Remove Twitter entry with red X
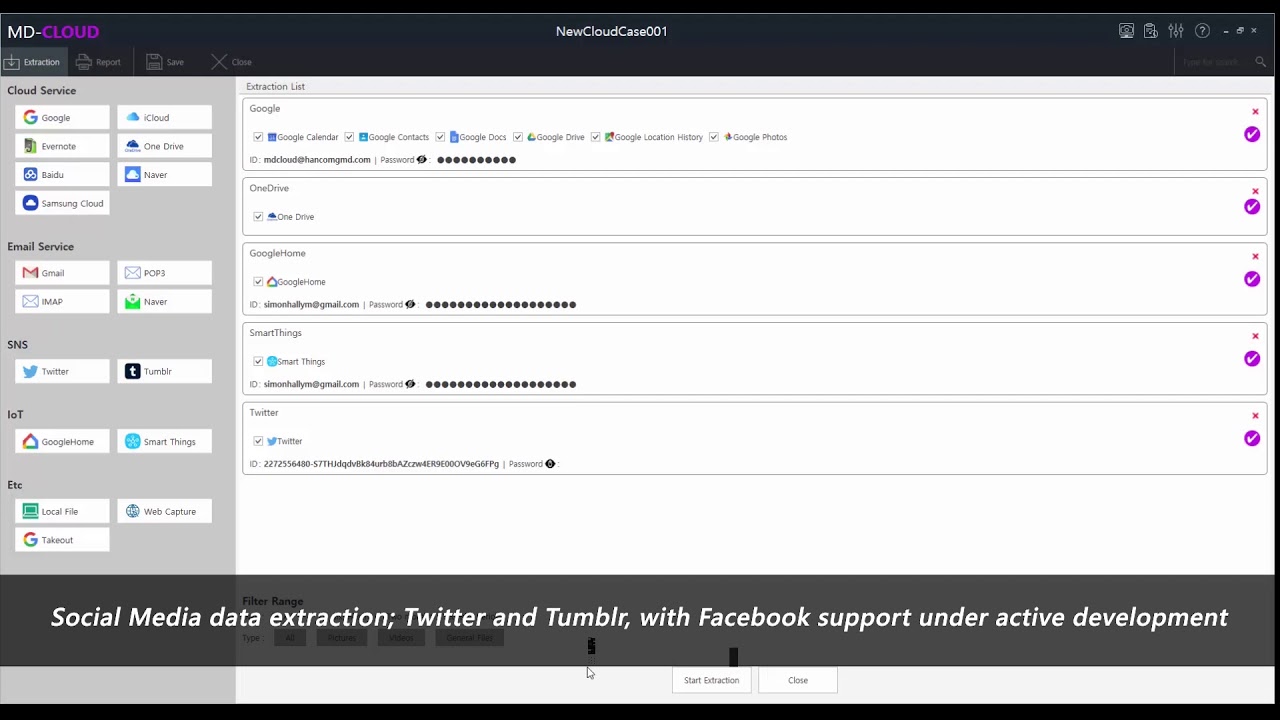This screenshot has height=720, width=1280. (x=1255, y=415)
